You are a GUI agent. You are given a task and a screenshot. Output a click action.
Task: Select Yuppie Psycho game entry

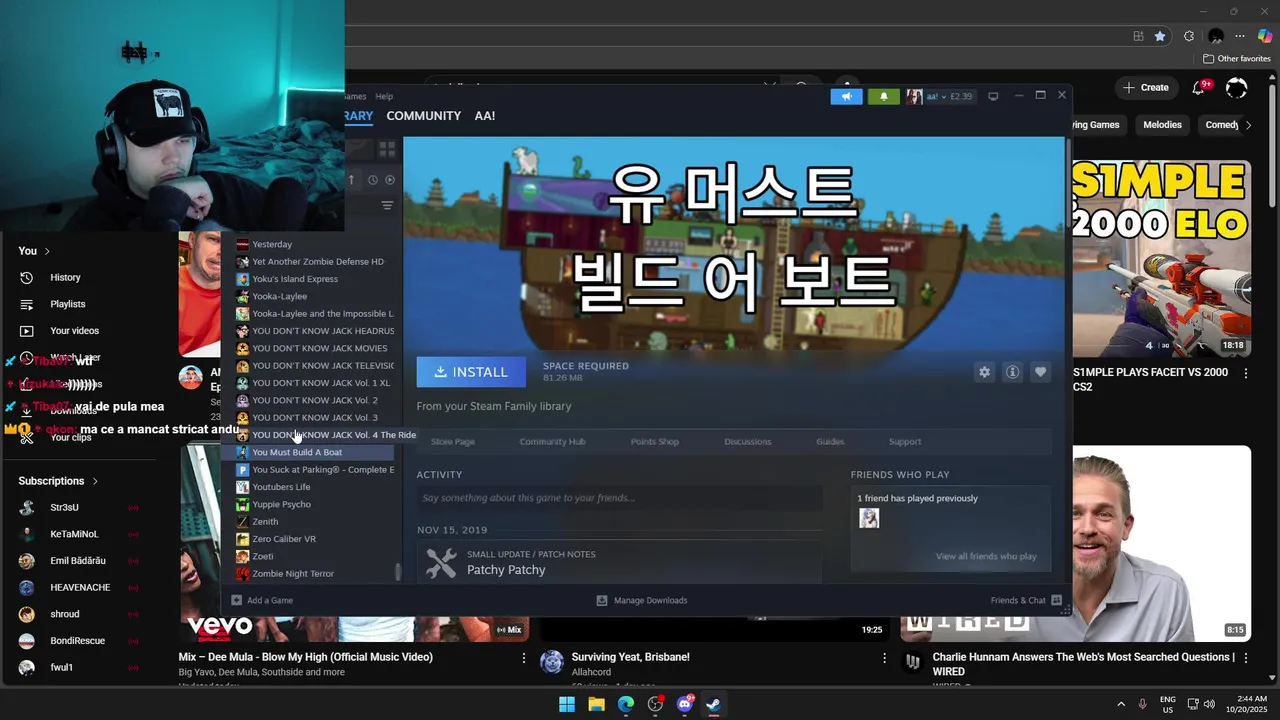(x=281, y=504)
